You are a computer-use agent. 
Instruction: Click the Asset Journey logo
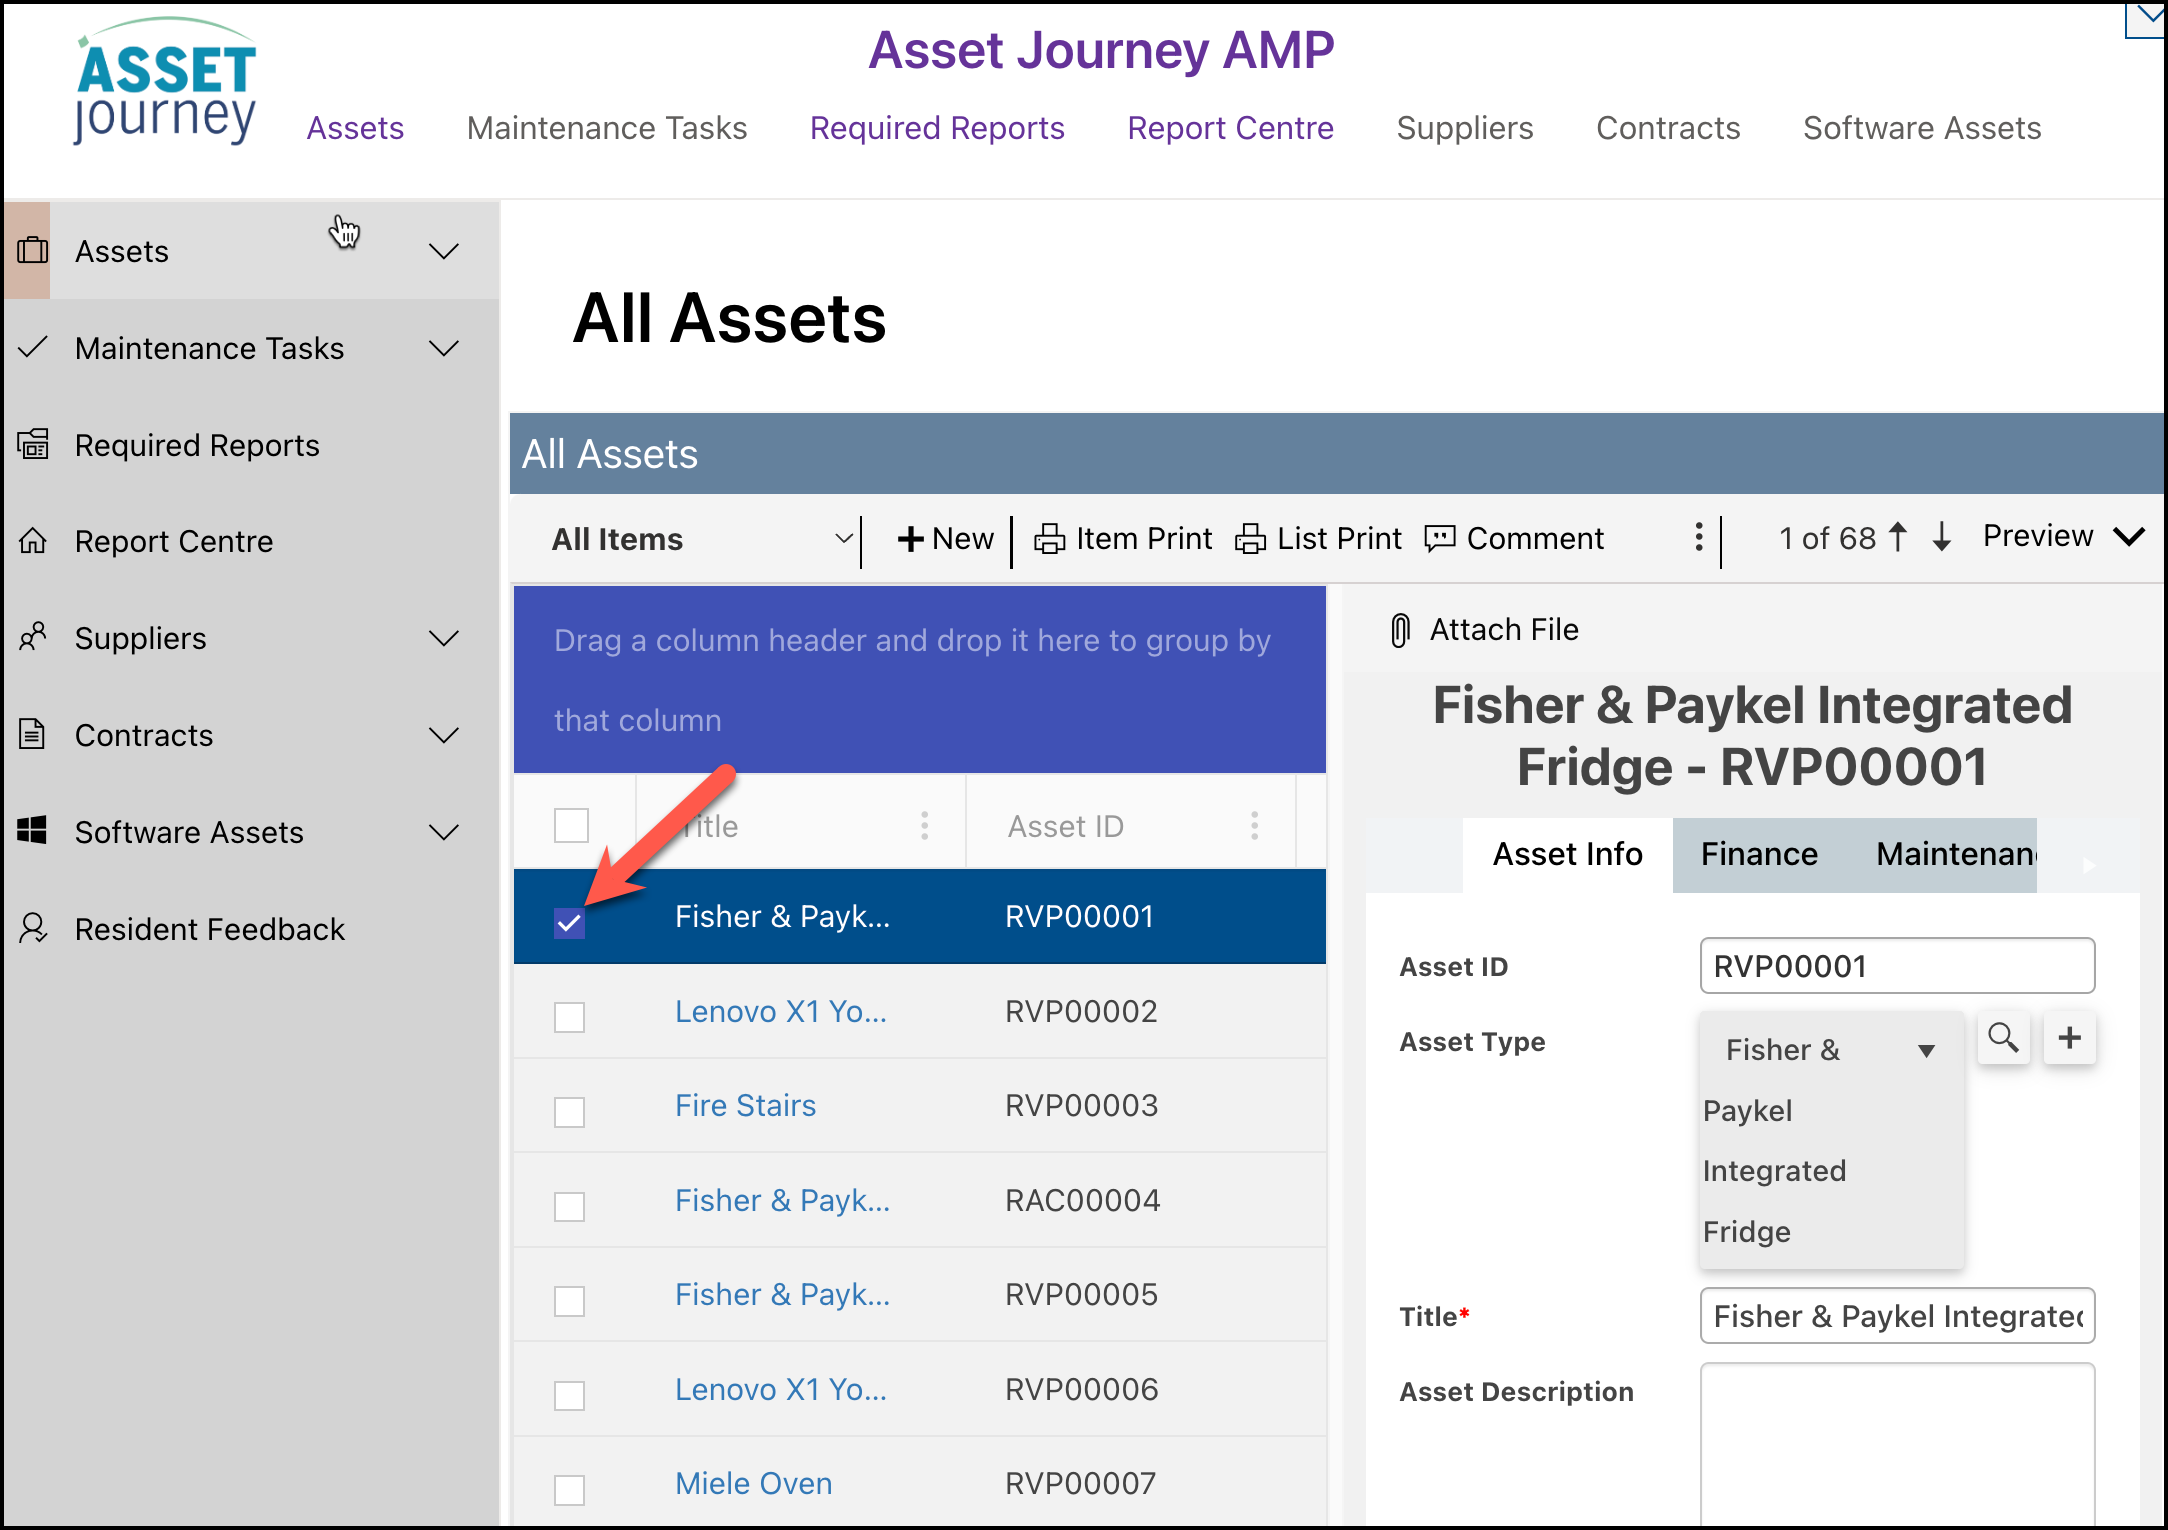(x=166, y=82)
